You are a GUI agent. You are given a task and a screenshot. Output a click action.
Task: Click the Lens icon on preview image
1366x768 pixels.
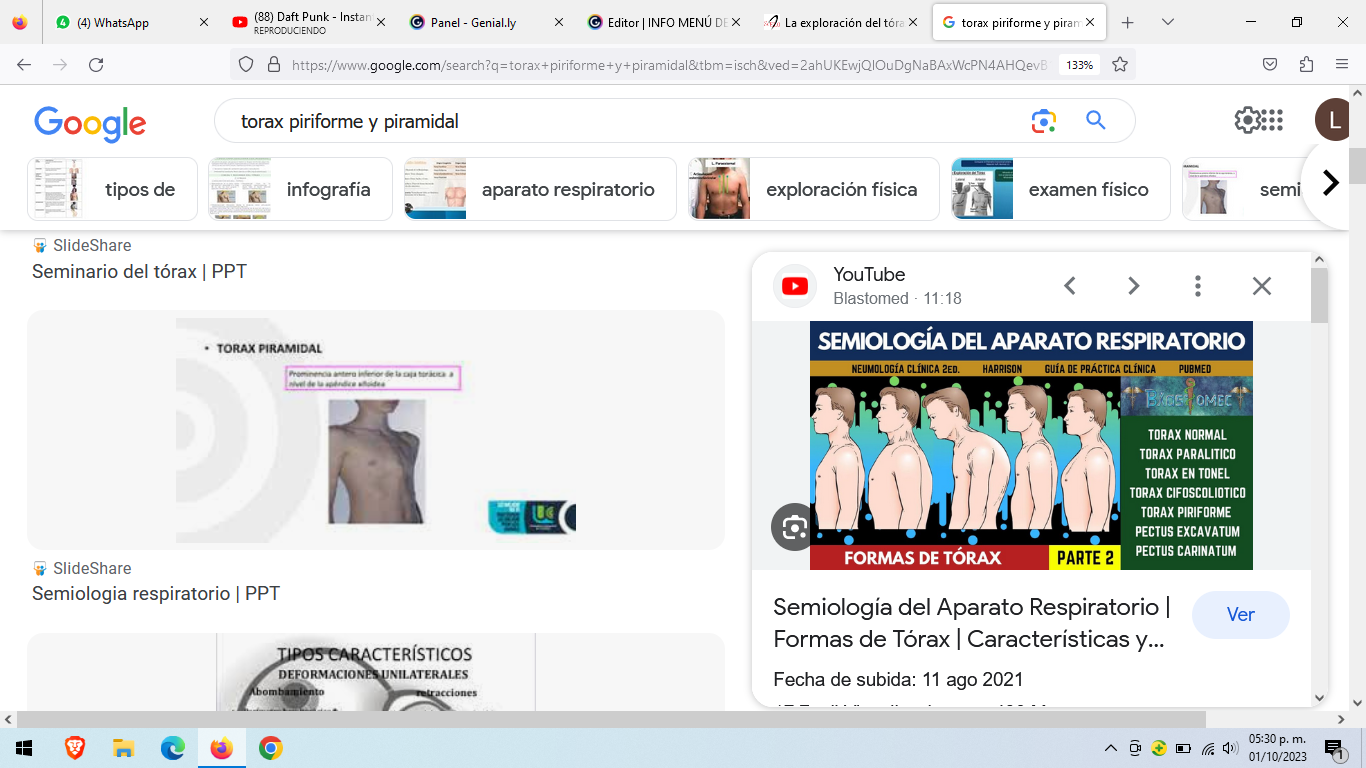(x=794, y=527)
